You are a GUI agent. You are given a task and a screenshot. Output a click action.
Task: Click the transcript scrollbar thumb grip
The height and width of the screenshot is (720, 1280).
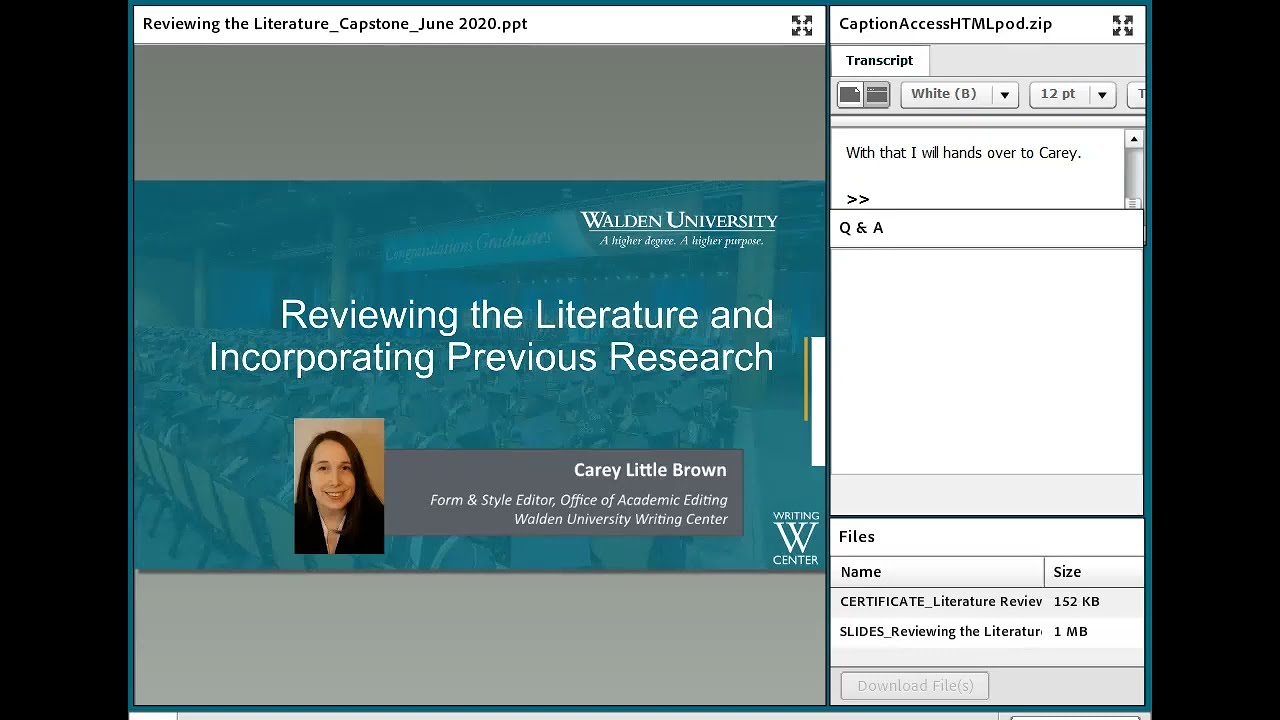coord(1133,203)
